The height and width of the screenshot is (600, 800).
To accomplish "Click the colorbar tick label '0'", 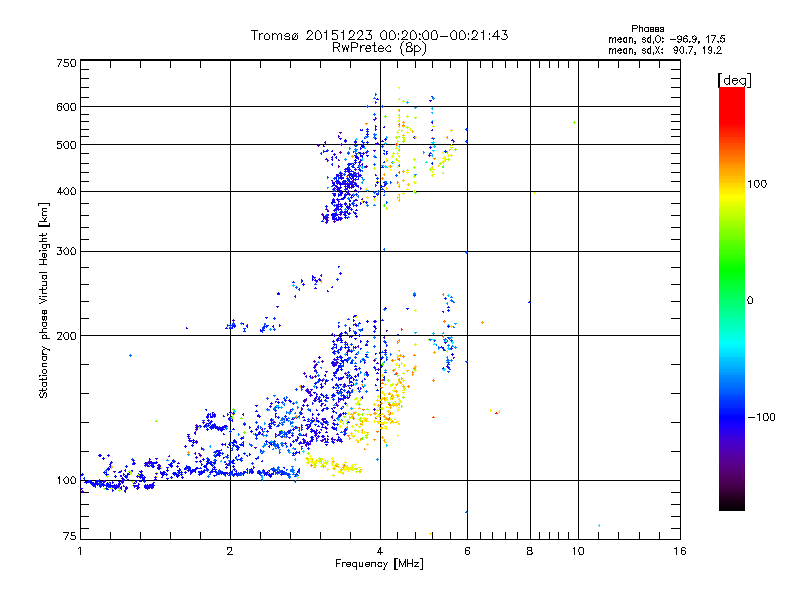I will (x=750, y=300).
